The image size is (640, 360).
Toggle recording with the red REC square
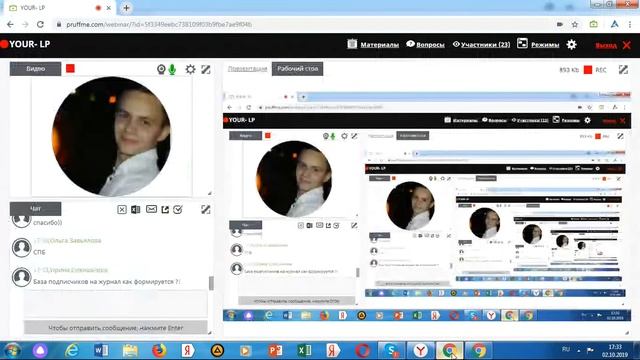pos(588,70)
